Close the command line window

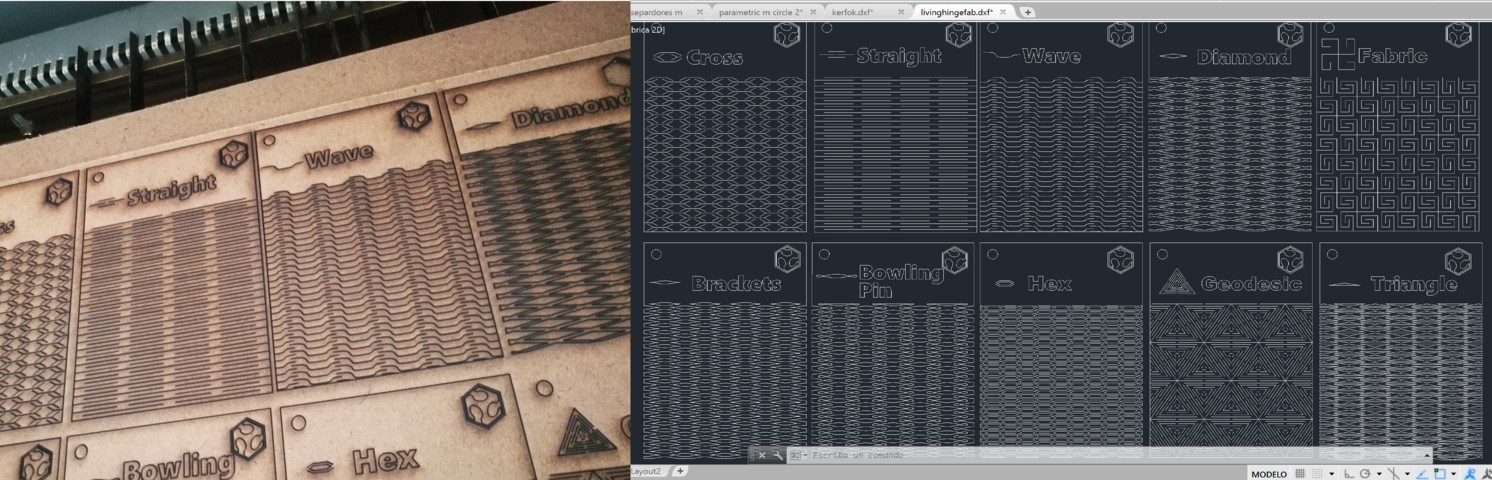(762, 455)
